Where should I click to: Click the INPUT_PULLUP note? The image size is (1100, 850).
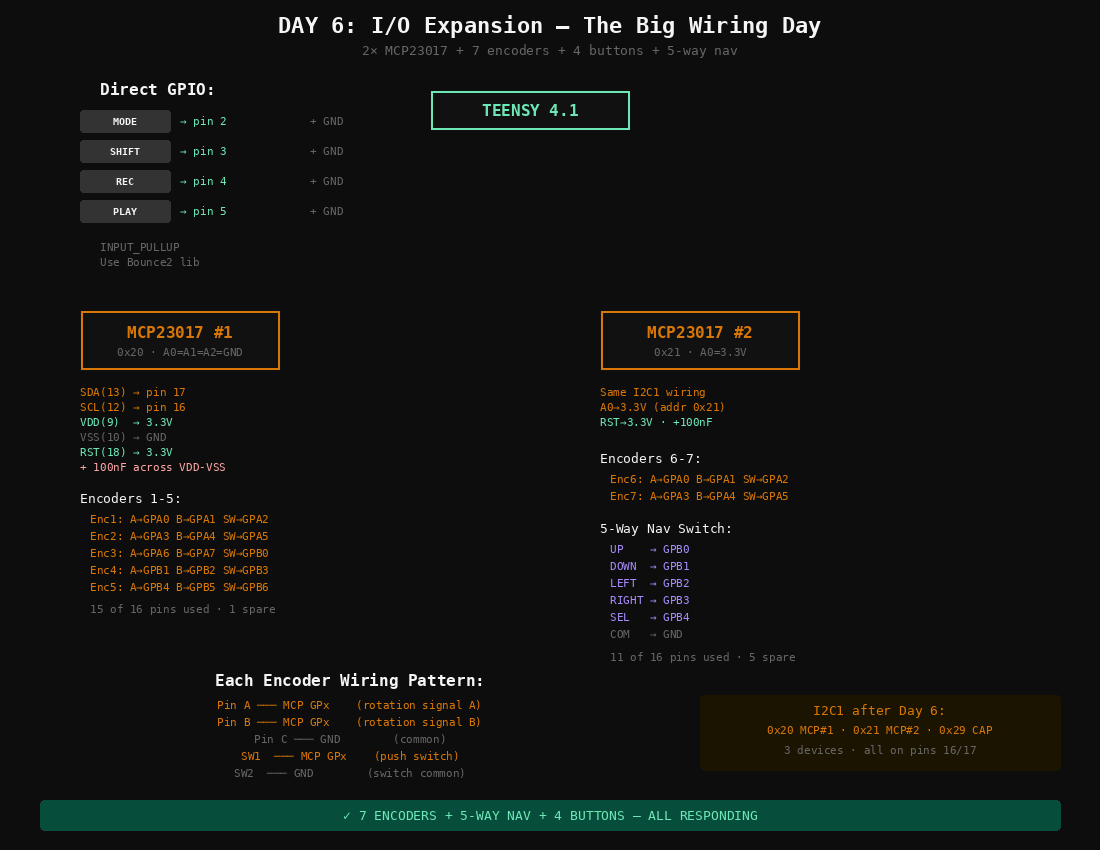pos(140,248)
